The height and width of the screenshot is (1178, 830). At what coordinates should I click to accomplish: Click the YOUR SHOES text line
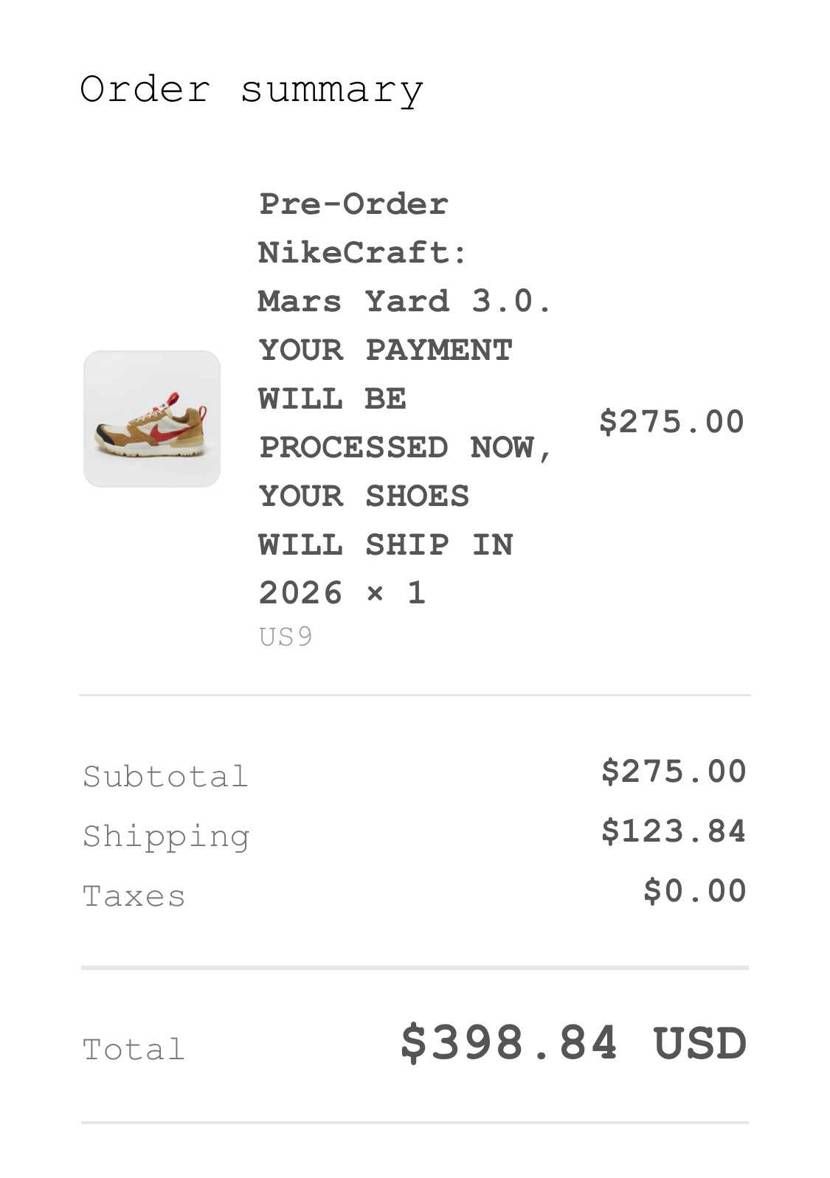click(364, 496)
